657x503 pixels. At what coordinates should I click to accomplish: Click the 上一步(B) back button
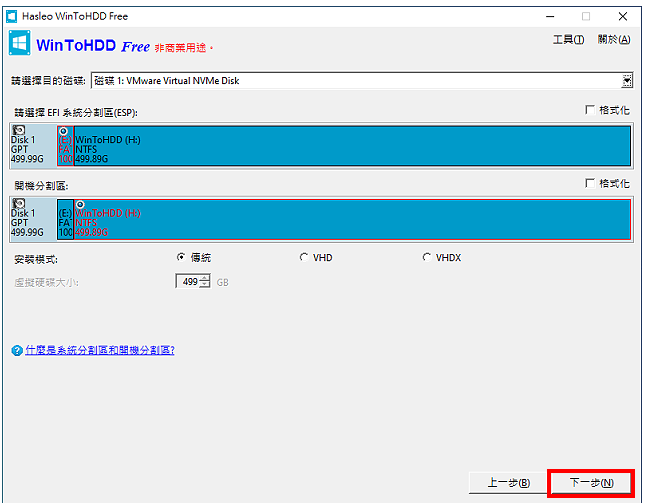(508, 483)
